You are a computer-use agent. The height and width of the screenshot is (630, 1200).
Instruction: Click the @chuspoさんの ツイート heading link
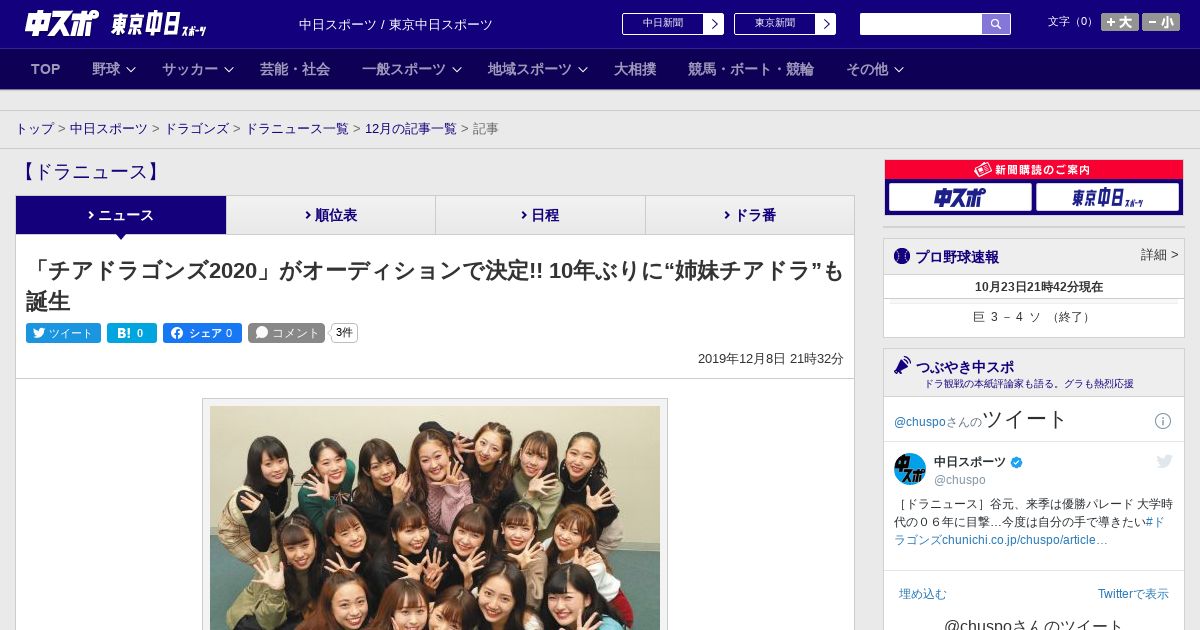click(x=981, y=420)
